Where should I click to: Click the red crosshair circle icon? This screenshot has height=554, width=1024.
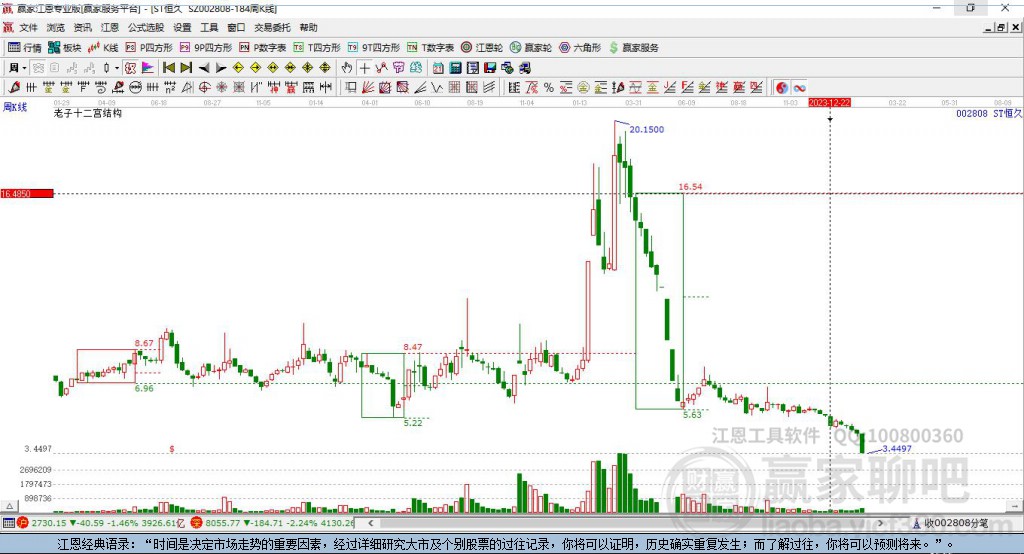(204, 88)
